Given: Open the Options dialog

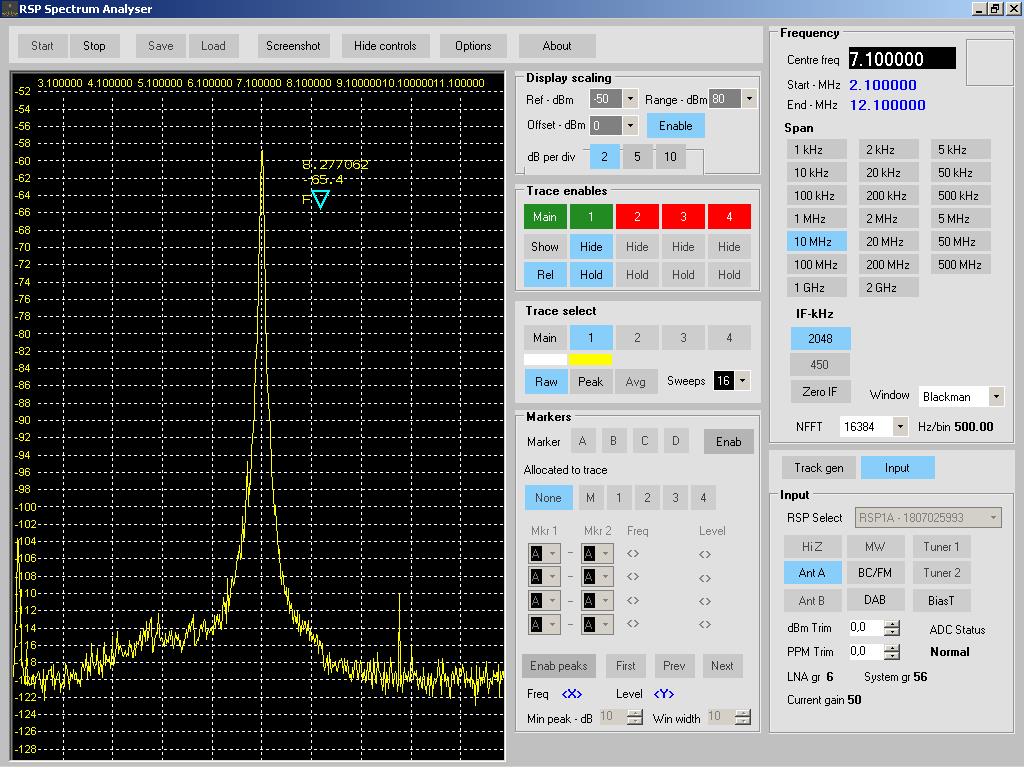Looking at the screenshot, I should [473, 46].
